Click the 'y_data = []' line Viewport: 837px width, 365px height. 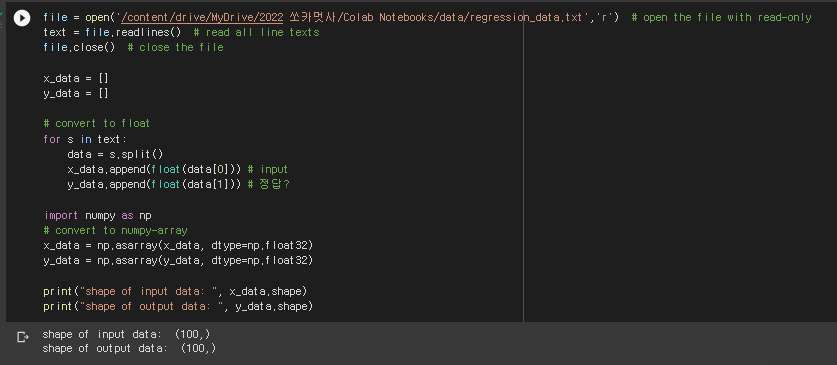[x=76, y=94]
